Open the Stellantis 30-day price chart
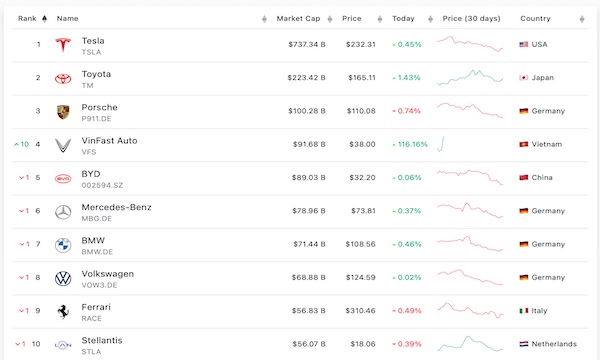600x360 pixels. point(470,344)
